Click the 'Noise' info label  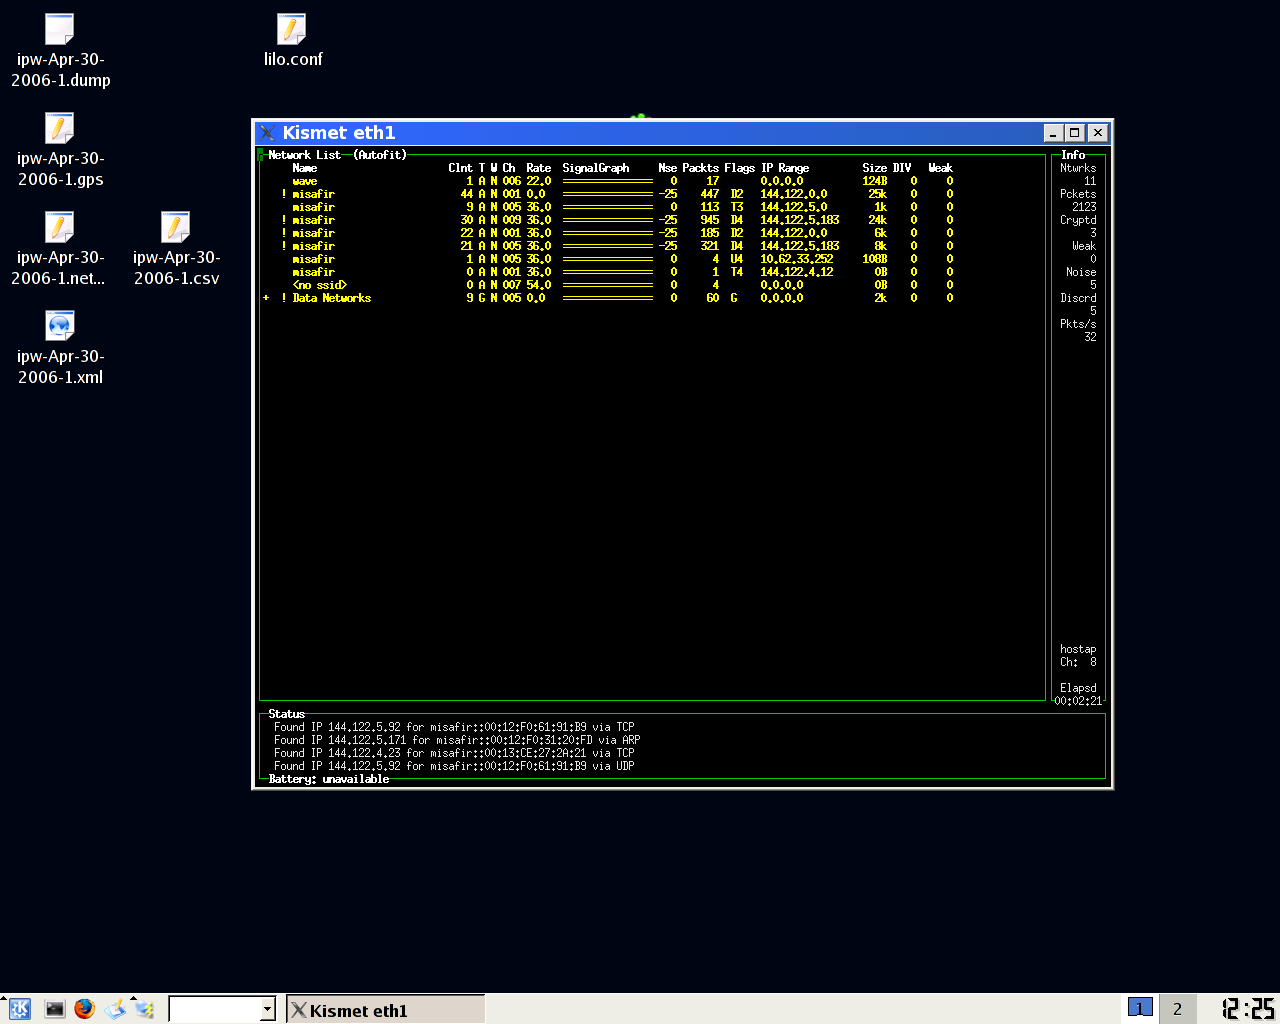tap(1081, 272)
